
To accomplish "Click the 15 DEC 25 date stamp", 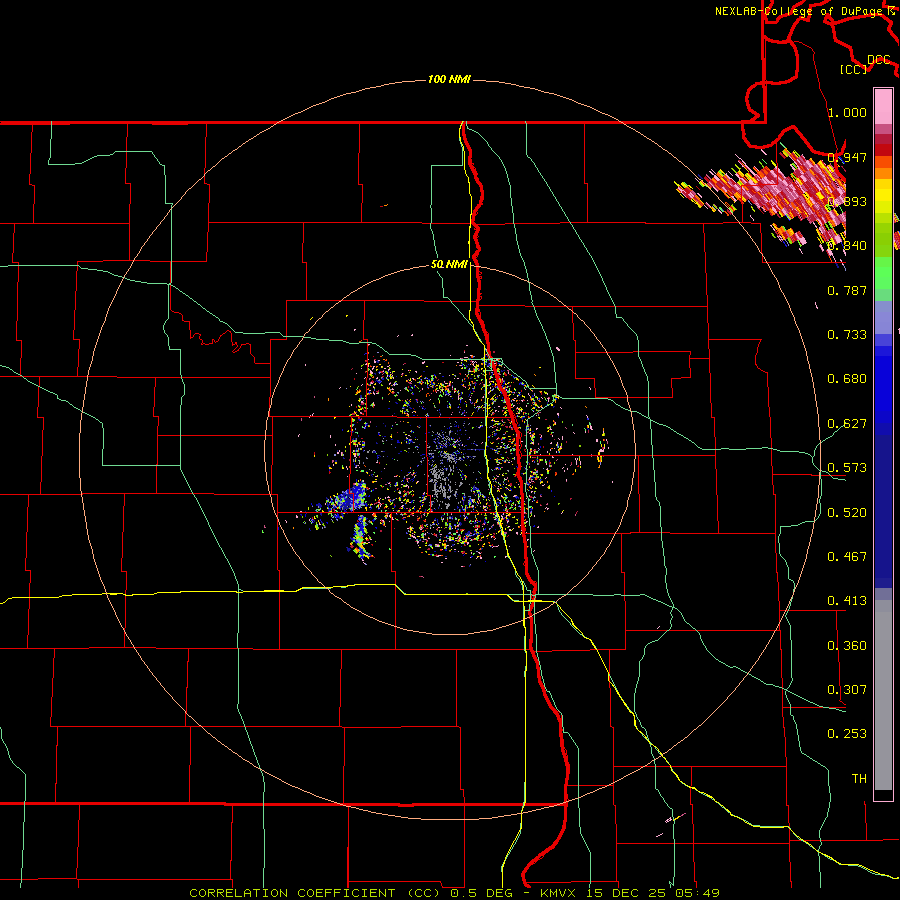I will tap(628, 893).
